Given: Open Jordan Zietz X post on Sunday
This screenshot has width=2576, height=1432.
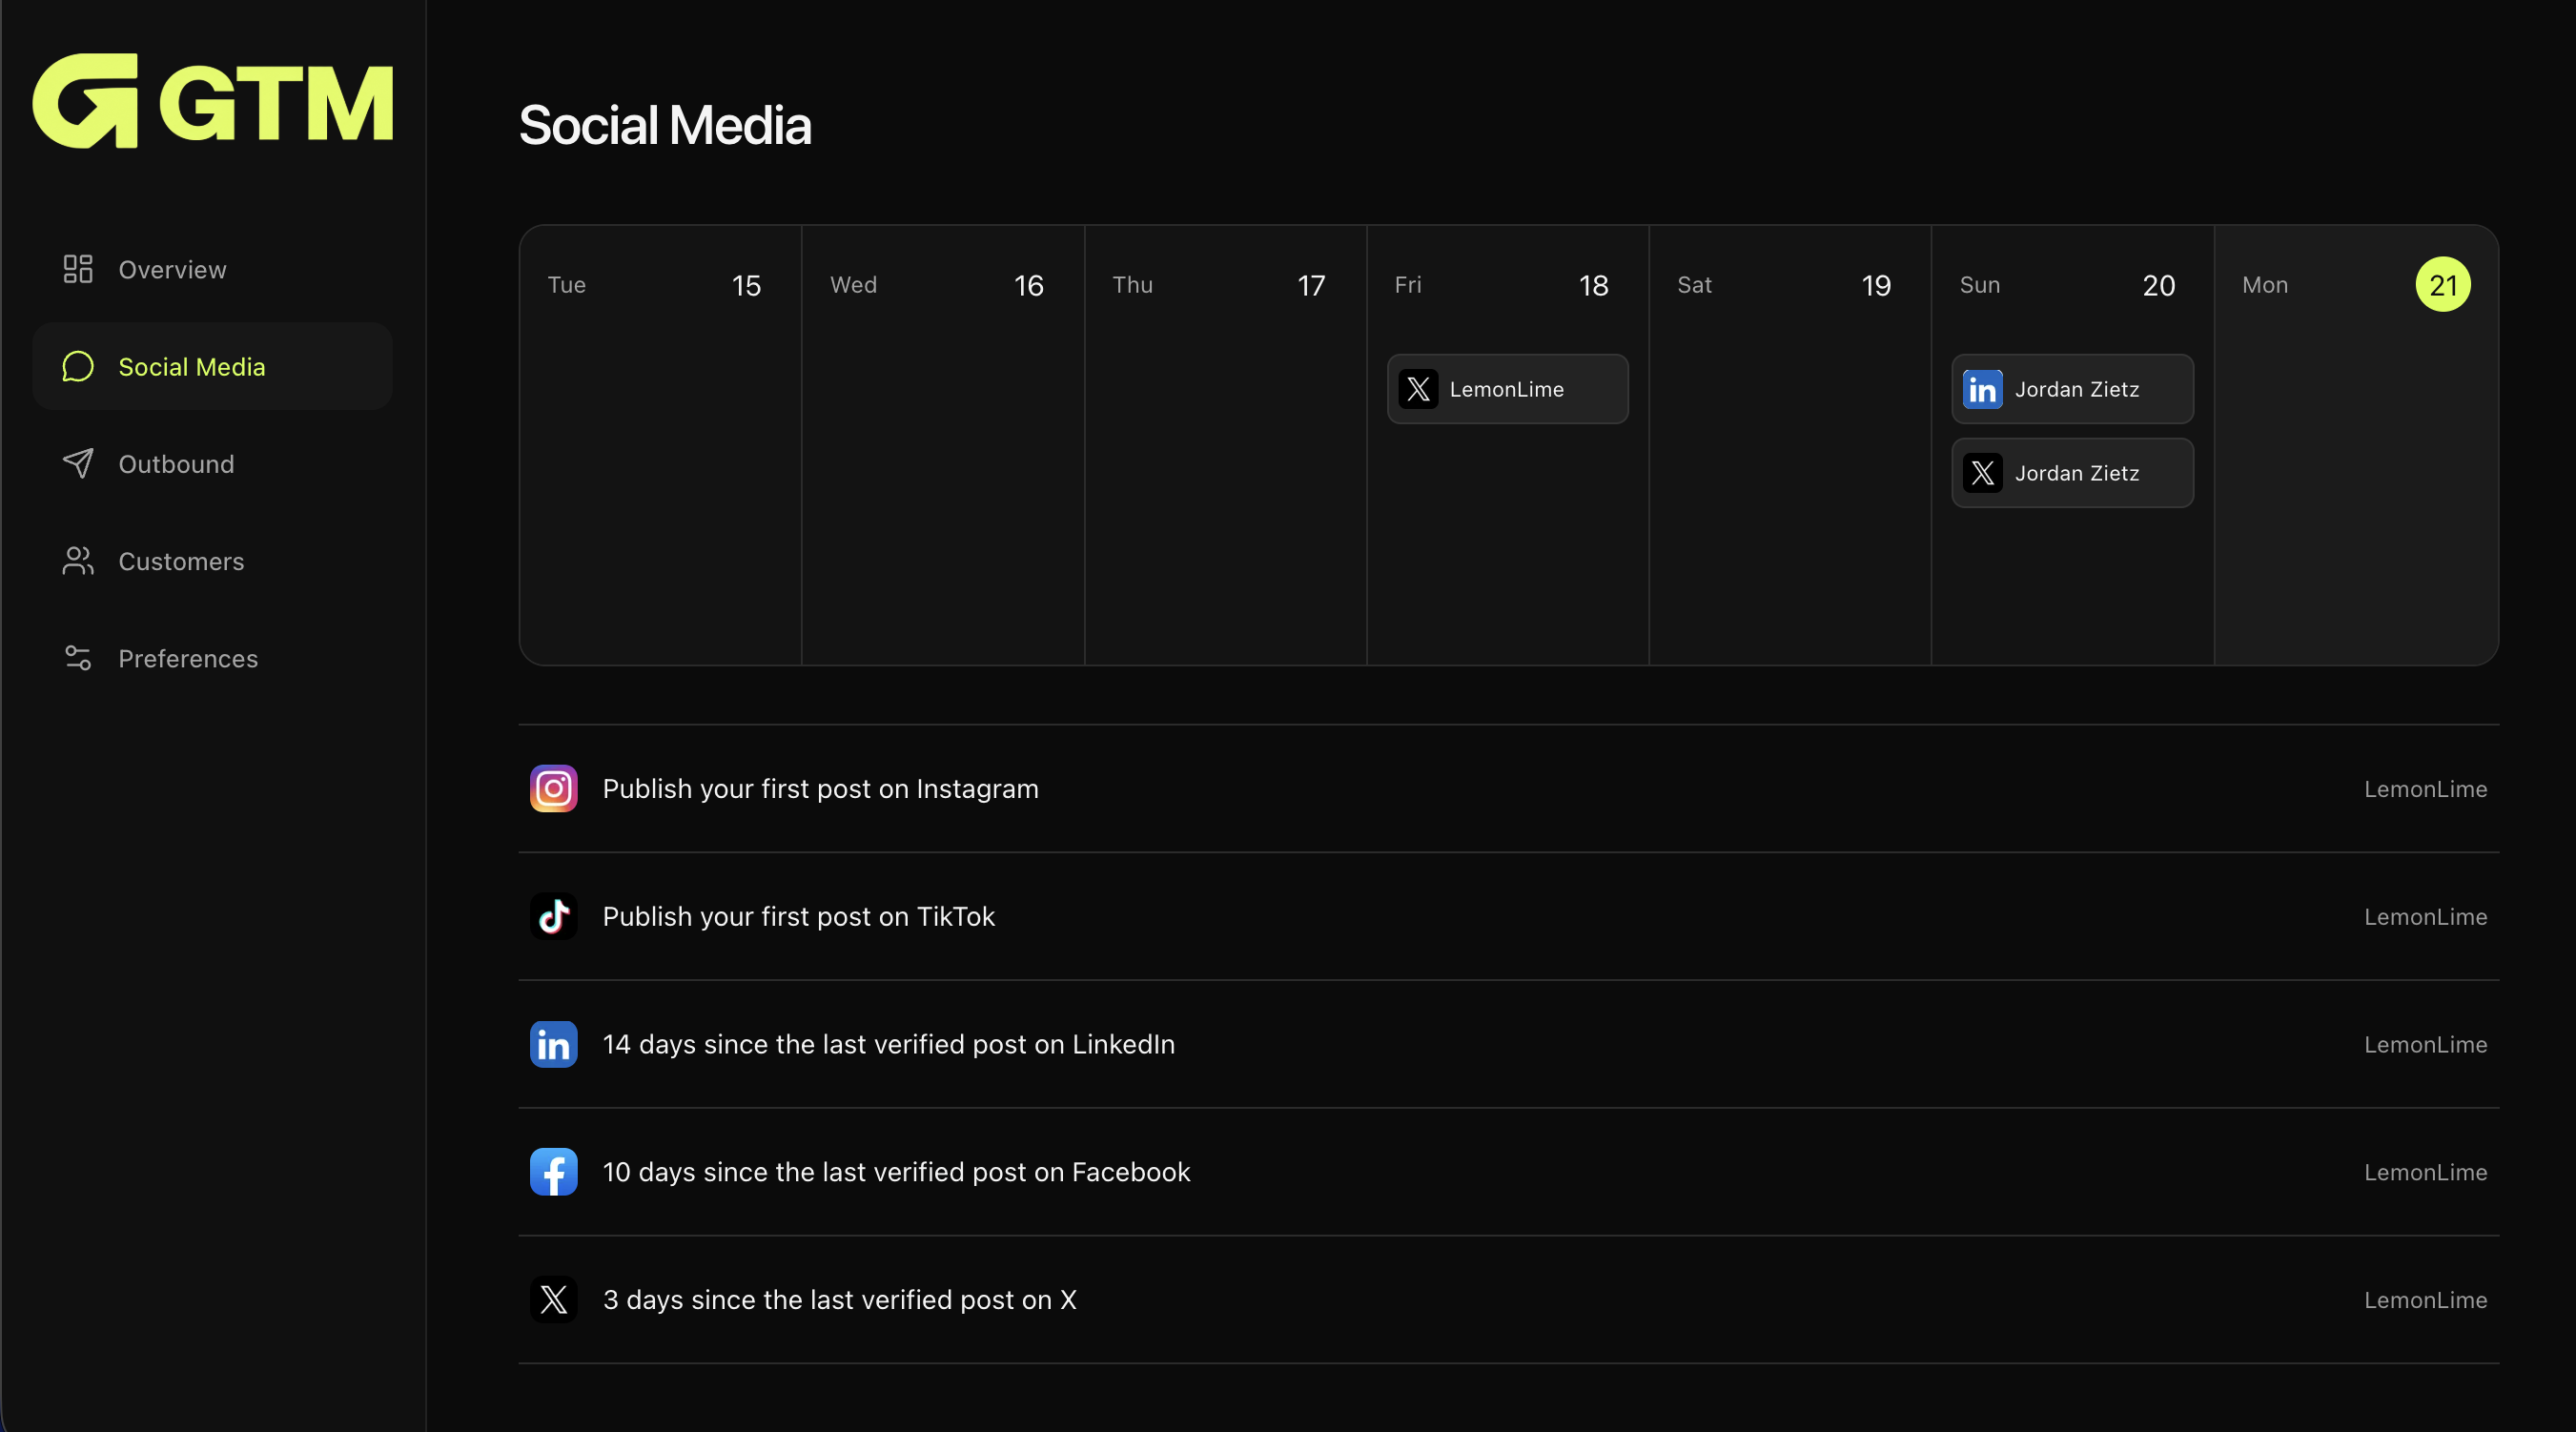Looking at the screenshot, I should coord(2072,473).
